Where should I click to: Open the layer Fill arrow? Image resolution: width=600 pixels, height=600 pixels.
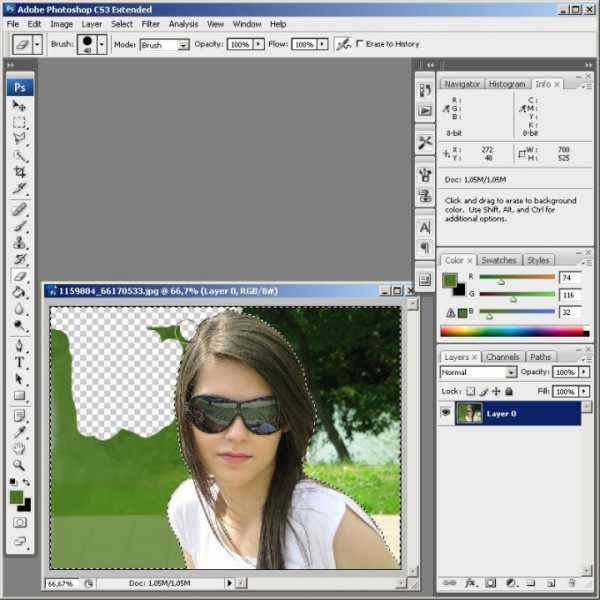(x=584, y=391)
